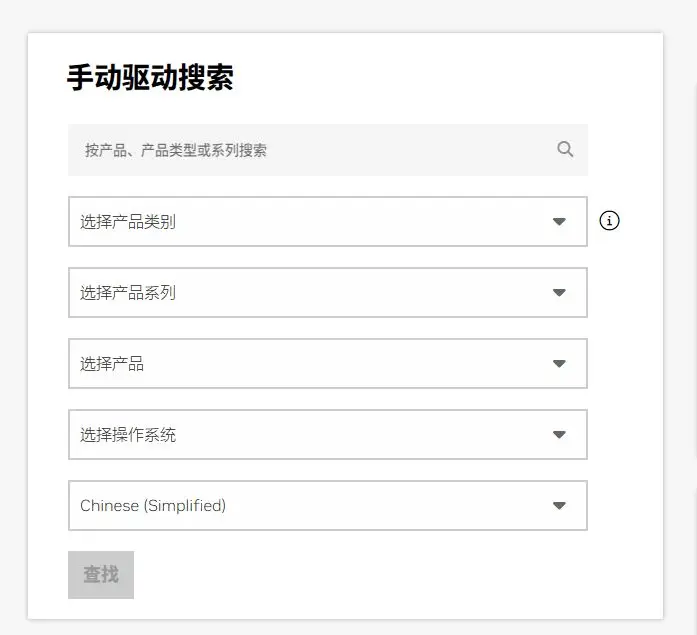Screen dimensions: 697x635
Task: Open the Chinese (Simplified) language selector
Action: 328,505
